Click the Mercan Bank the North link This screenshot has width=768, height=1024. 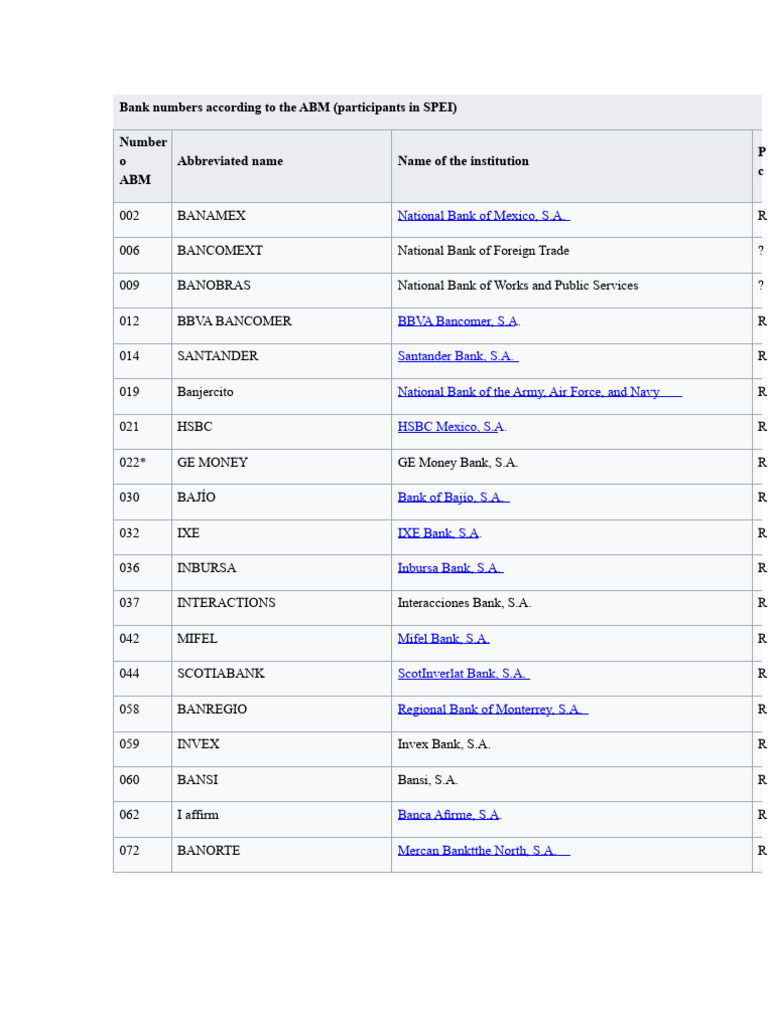483,850
